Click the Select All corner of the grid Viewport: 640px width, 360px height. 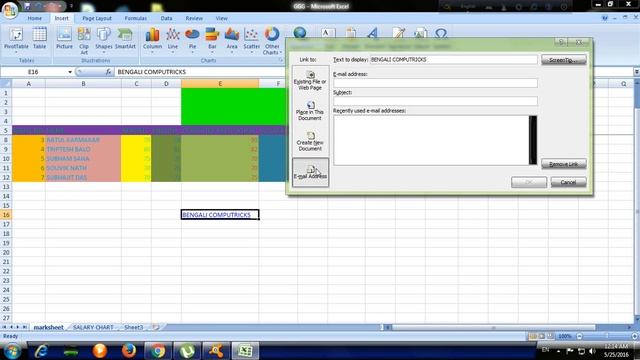coord(6,84)
